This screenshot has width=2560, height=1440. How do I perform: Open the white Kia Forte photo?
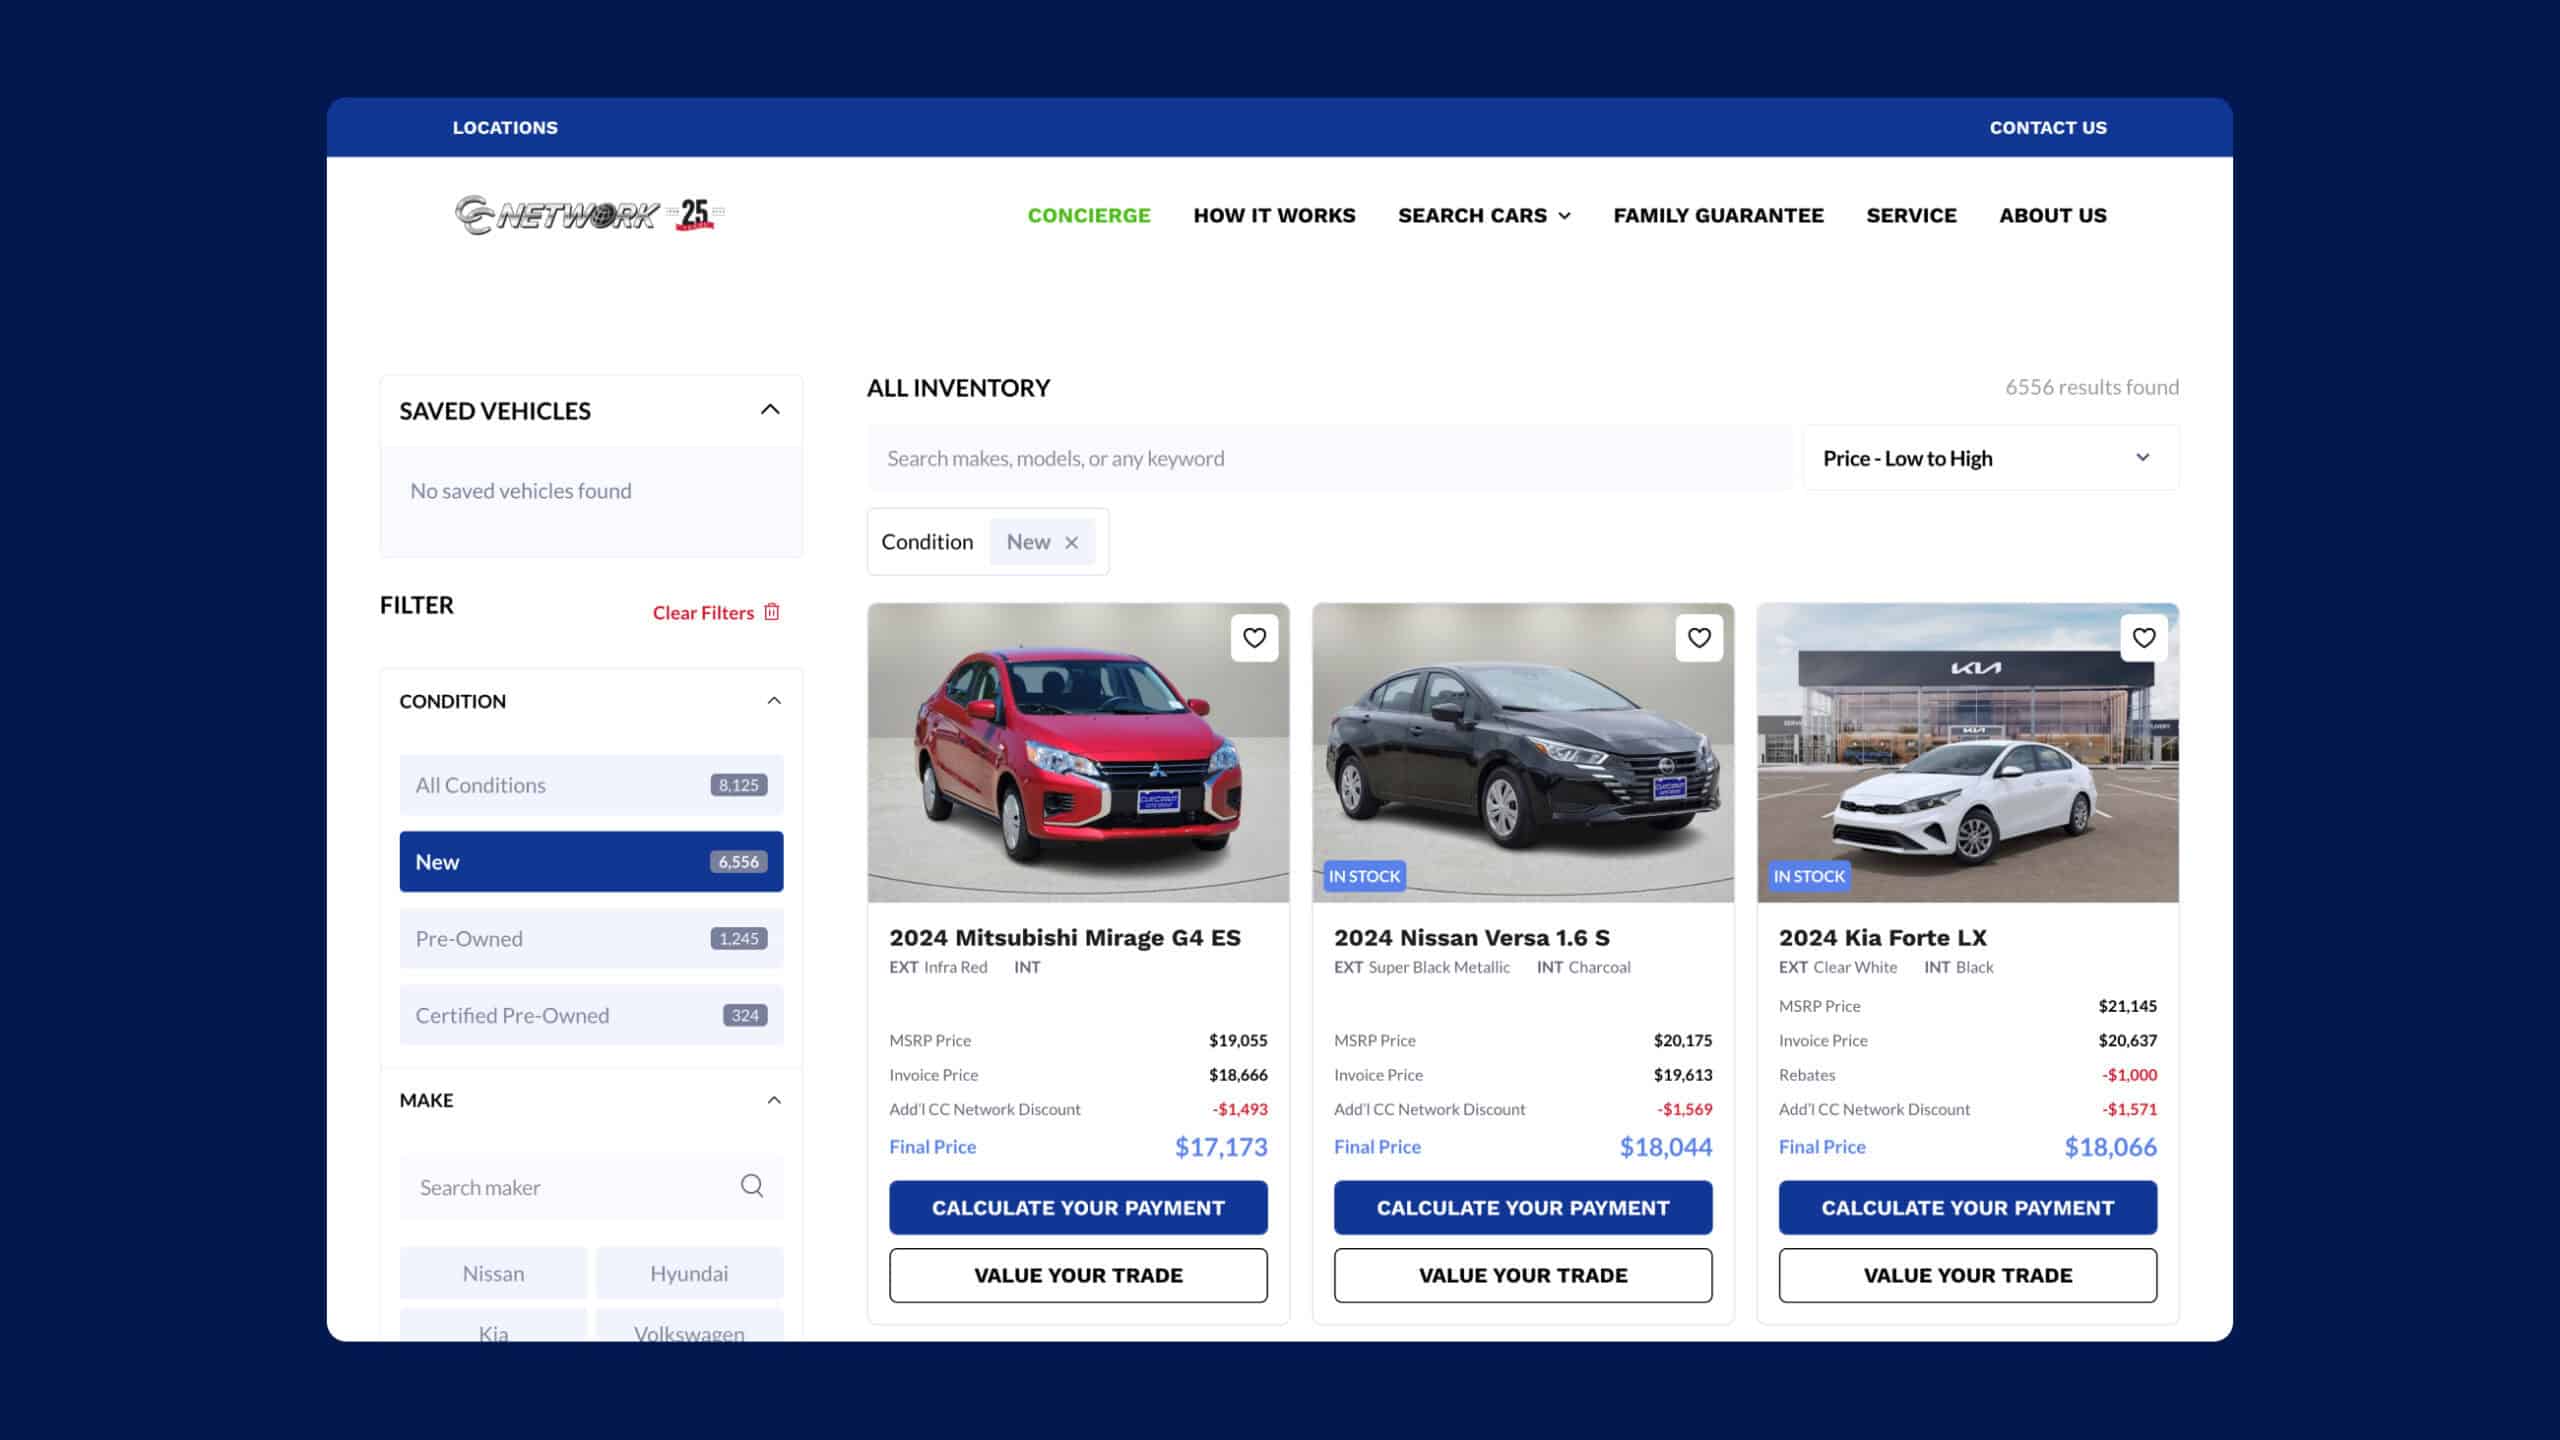1968,753
